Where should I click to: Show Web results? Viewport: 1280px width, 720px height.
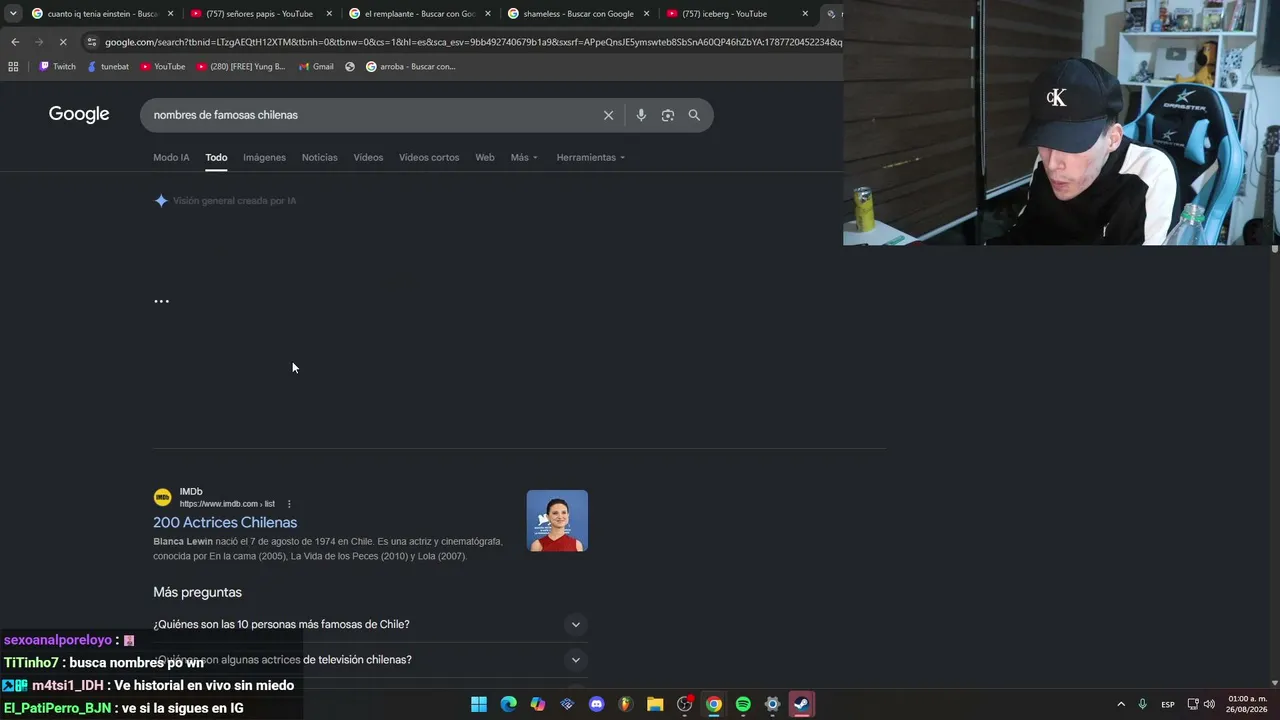(x=485, y=157)
